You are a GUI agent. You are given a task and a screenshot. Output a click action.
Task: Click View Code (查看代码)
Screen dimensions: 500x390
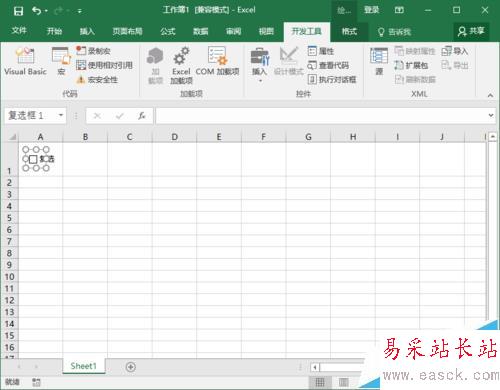coord(328,65)
